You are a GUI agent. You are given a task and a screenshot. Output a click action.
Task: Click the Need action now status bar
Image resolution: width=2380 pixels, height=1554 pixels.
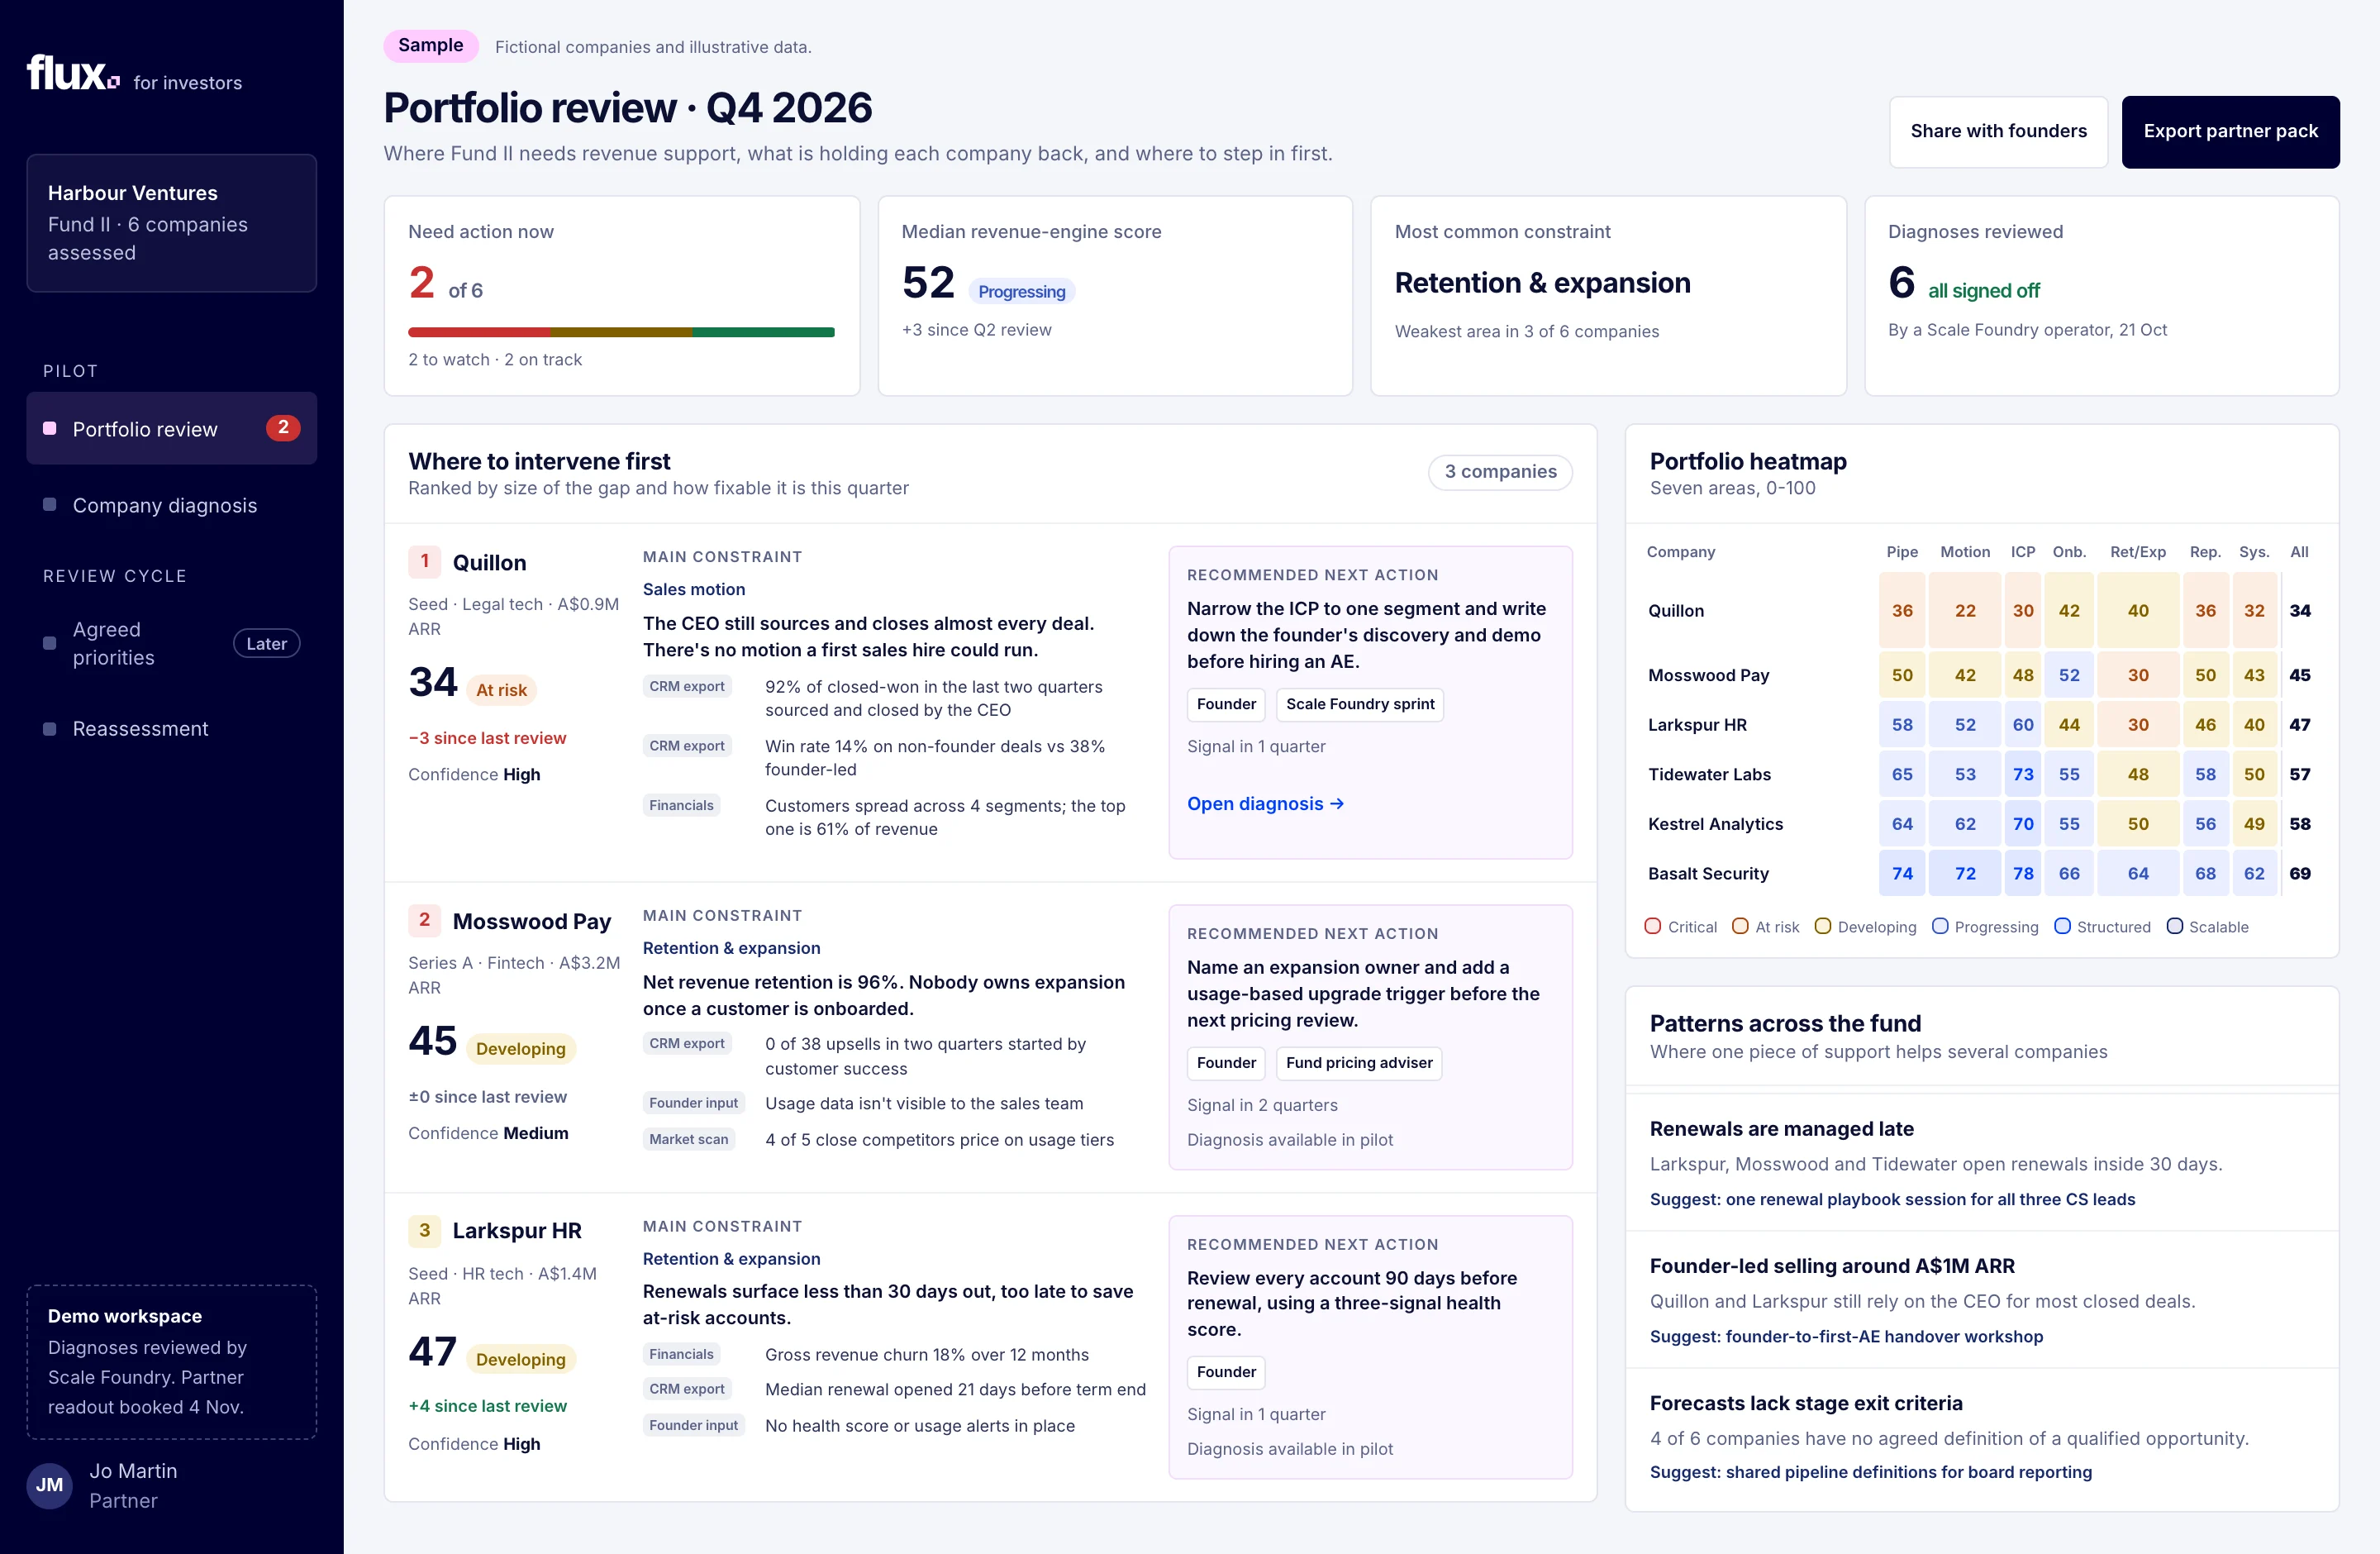pyautogui.click(x=621, y=332)
